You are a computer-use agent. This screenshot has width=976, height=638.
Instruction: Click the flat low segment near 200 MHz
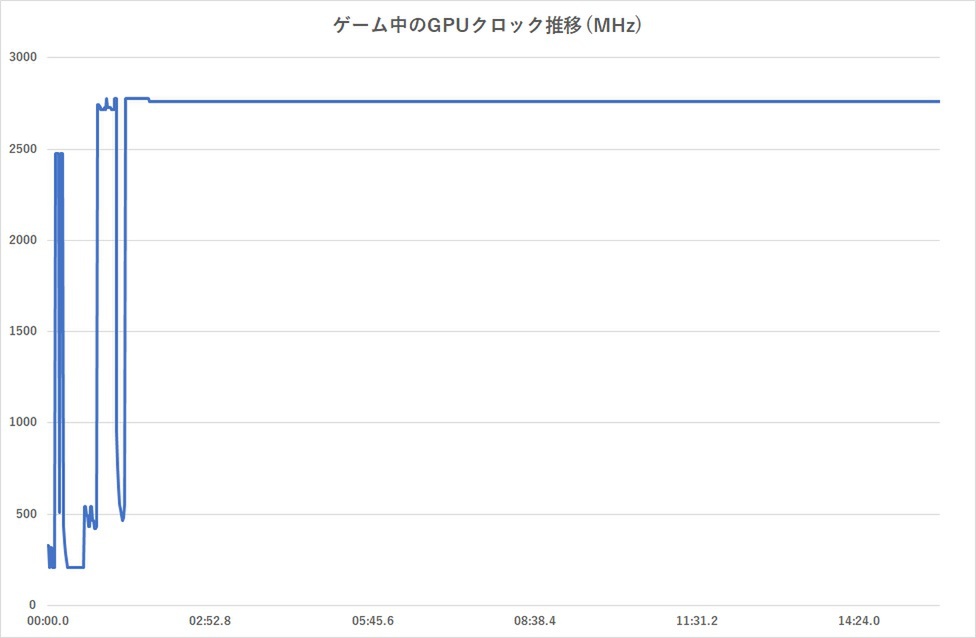pyautogui.click(x=75, y=567)
